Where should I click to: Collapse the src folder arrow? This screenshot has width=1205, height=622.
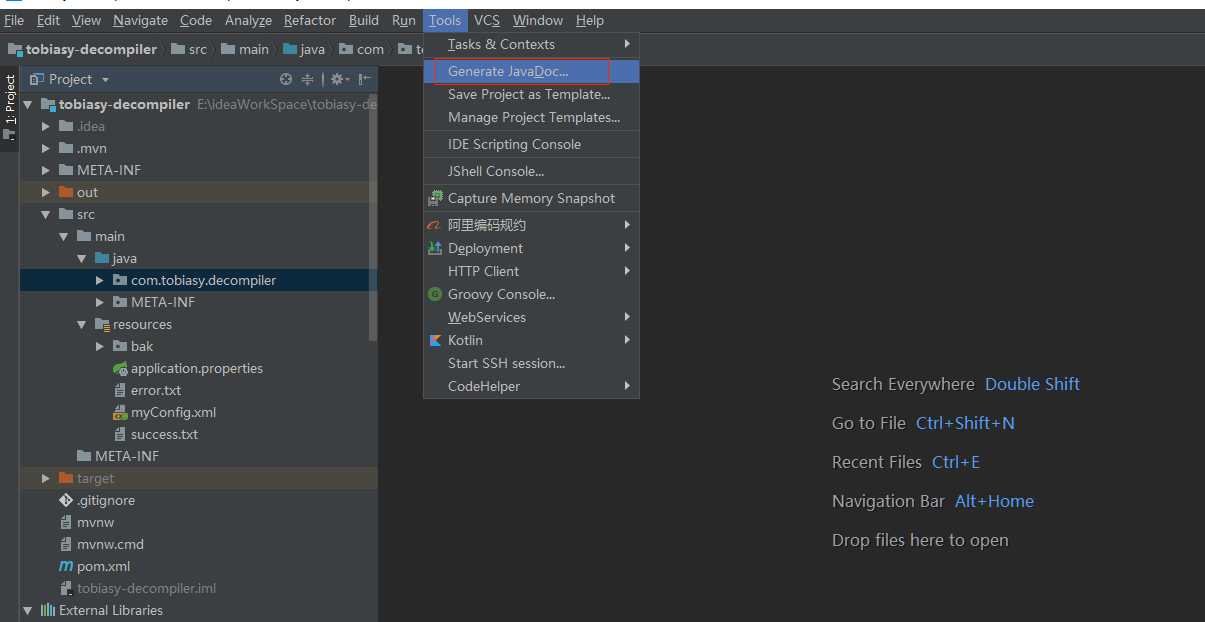(46, 214)
